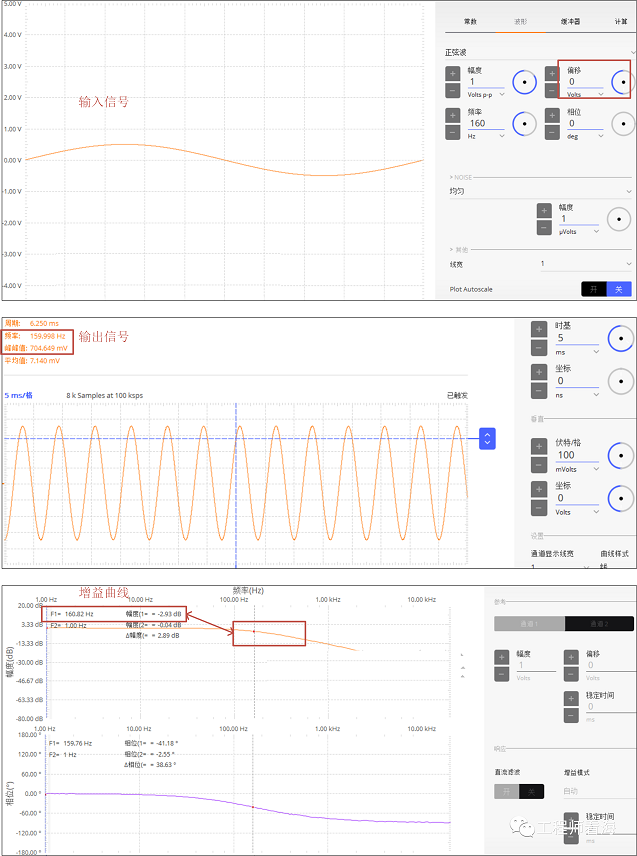Screen dimensions: 637x856
Task: Turn Plot Autoscale on with 开
Action: [594, 289]
